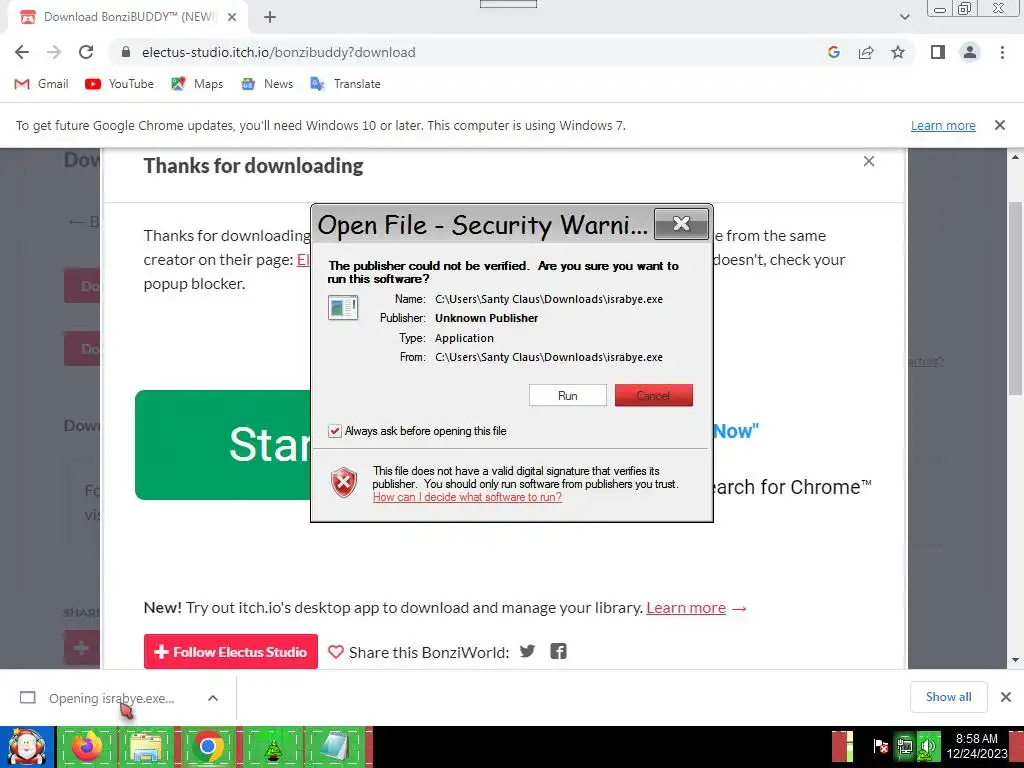The height and width of the screenshot is (768, 1024).
Task: Open Firefox from the taskbar
Action: pos(87,747)
